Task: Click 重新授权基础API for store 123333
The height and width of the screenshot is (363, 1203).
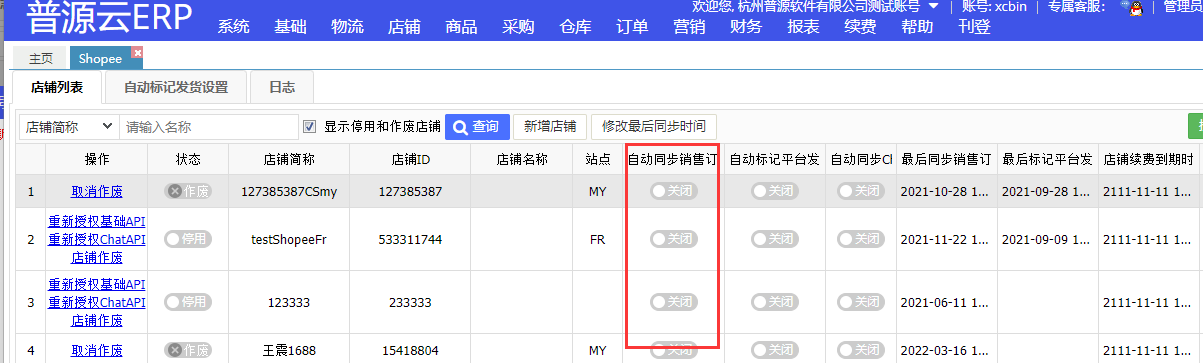Action: coord(97,285)
